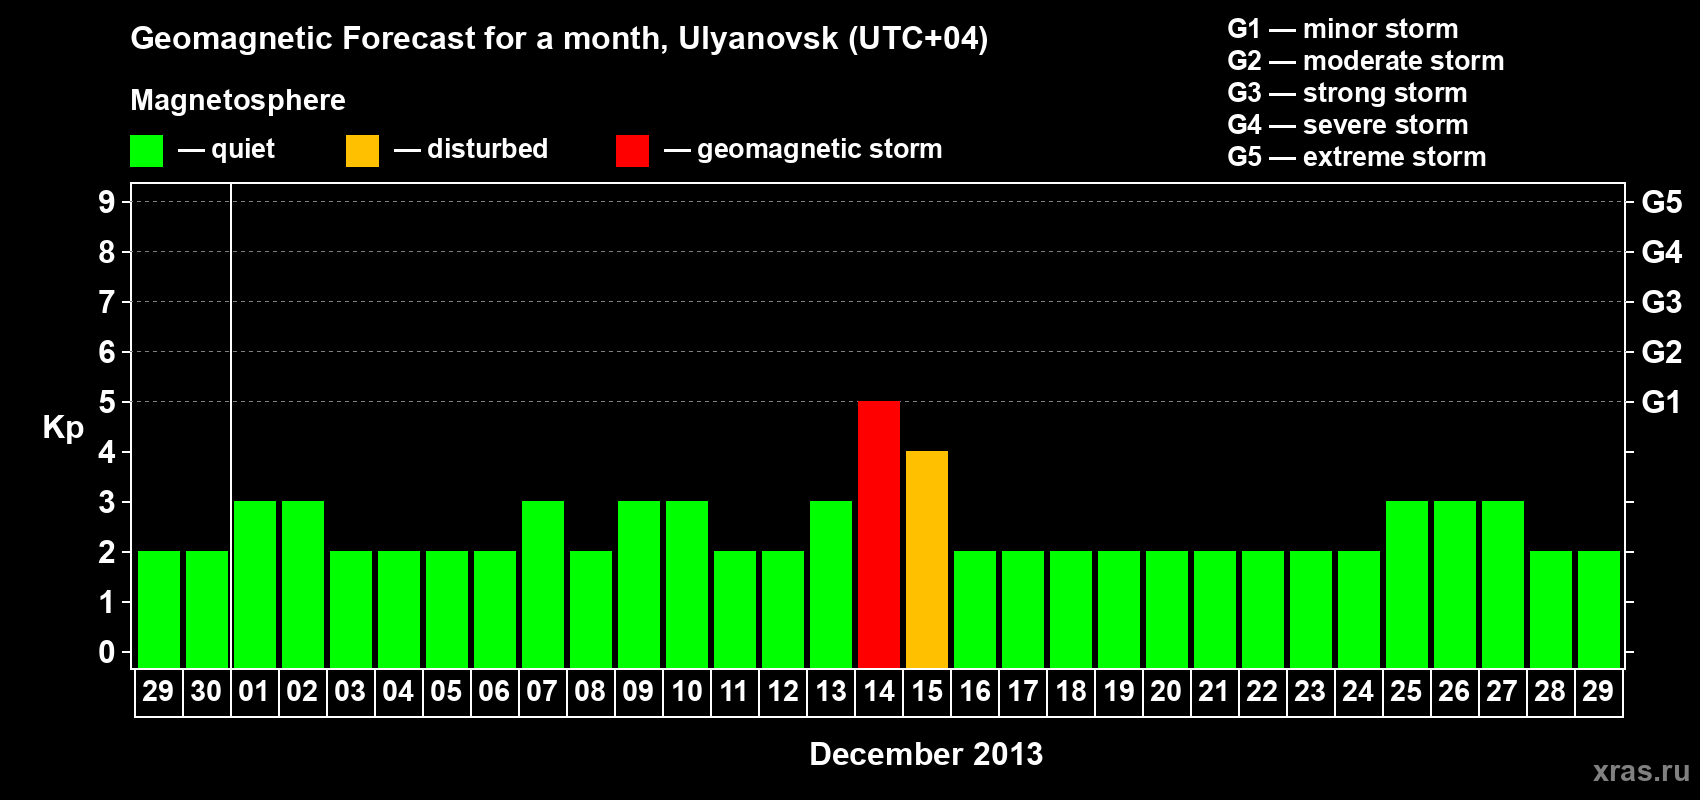Click the Kp axis value 0

pyautogui.click(x=107, y=652)
